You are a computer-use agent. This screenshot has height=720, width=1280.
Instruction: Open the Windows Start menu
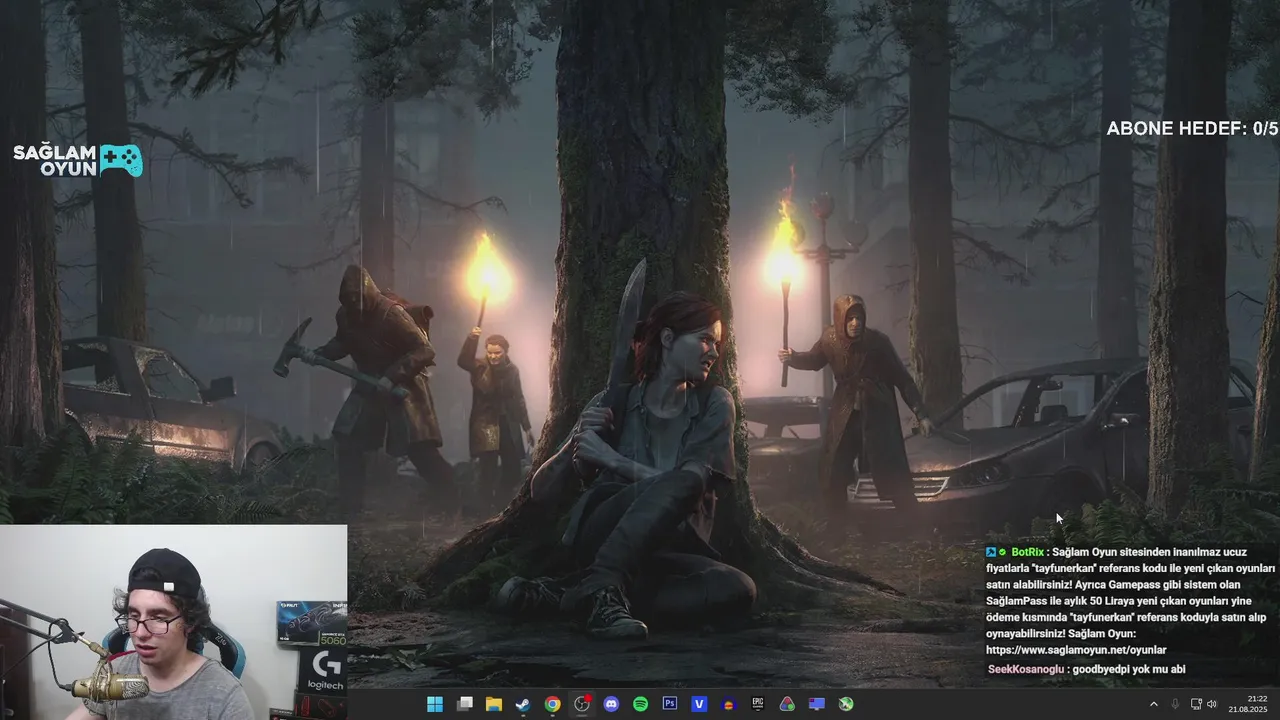pyautogui.click(x=435, y=704)
